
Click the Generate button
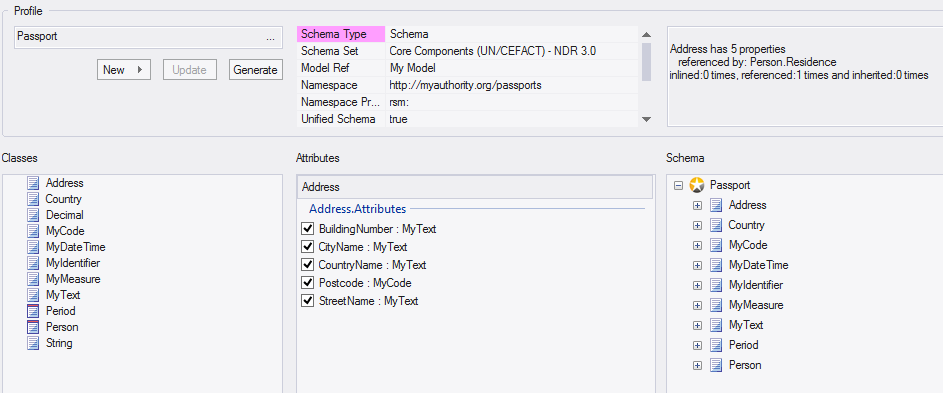tap(256, 70)
